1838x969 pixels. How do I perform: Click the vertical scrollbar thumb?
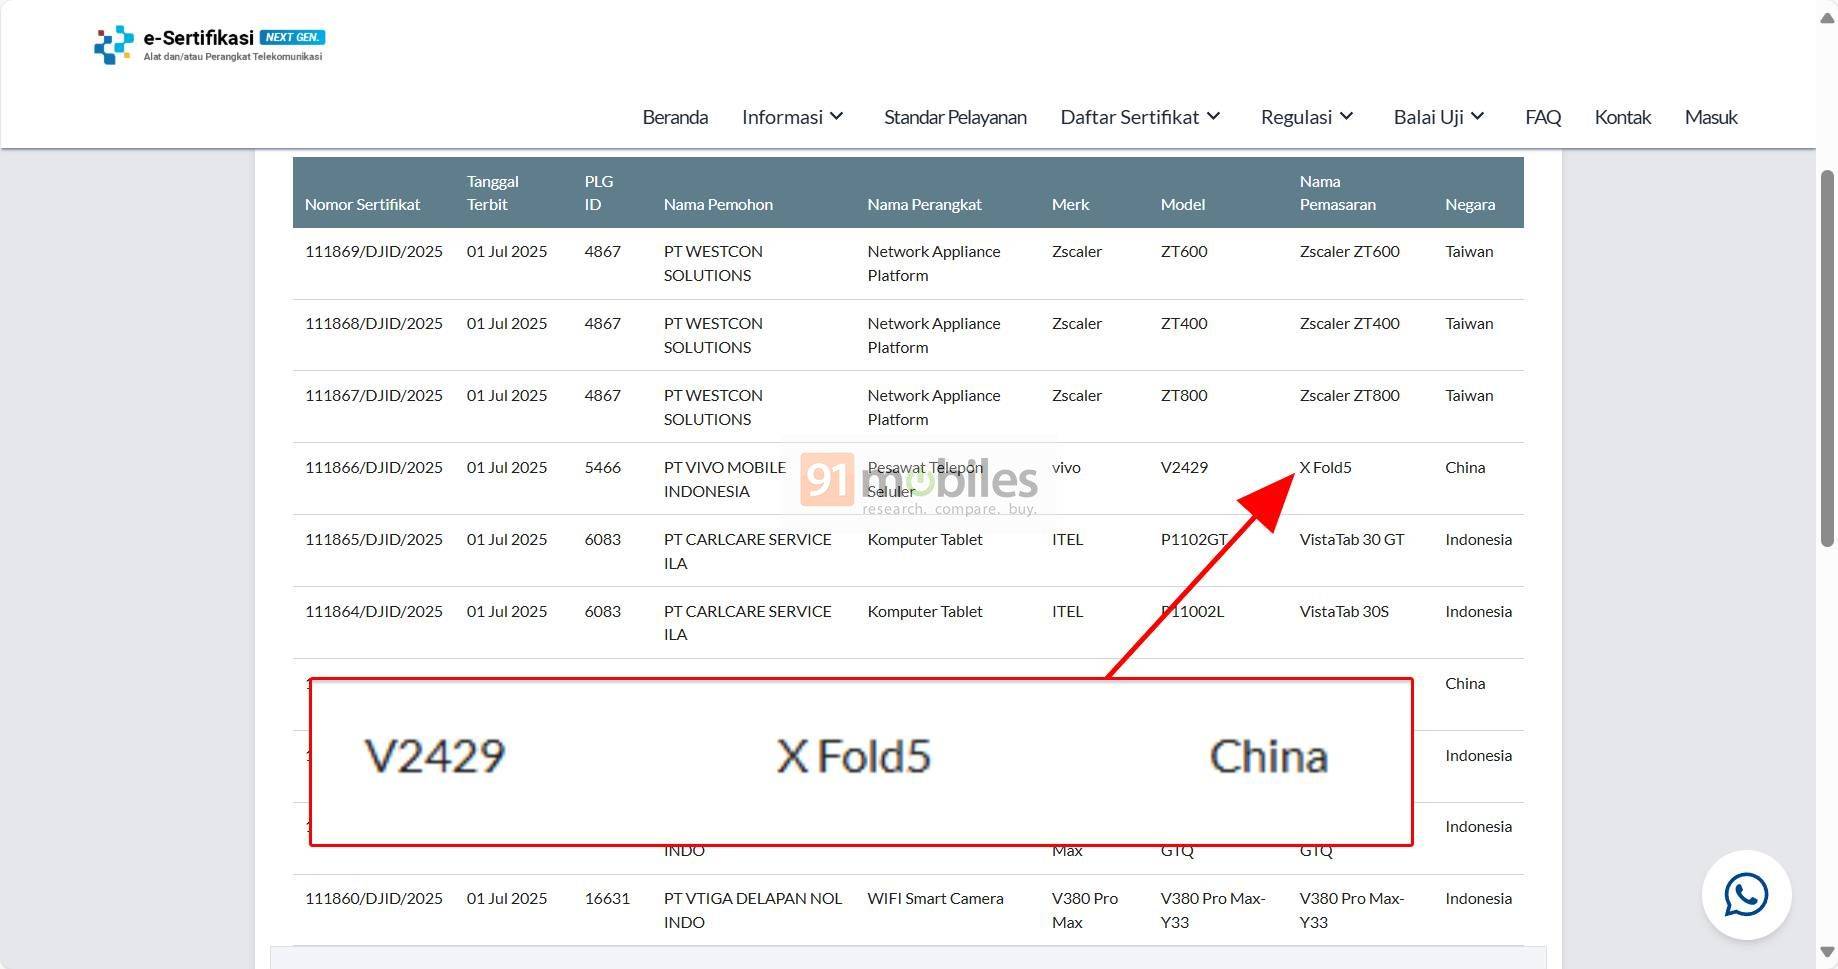(x=1827, y=358)
